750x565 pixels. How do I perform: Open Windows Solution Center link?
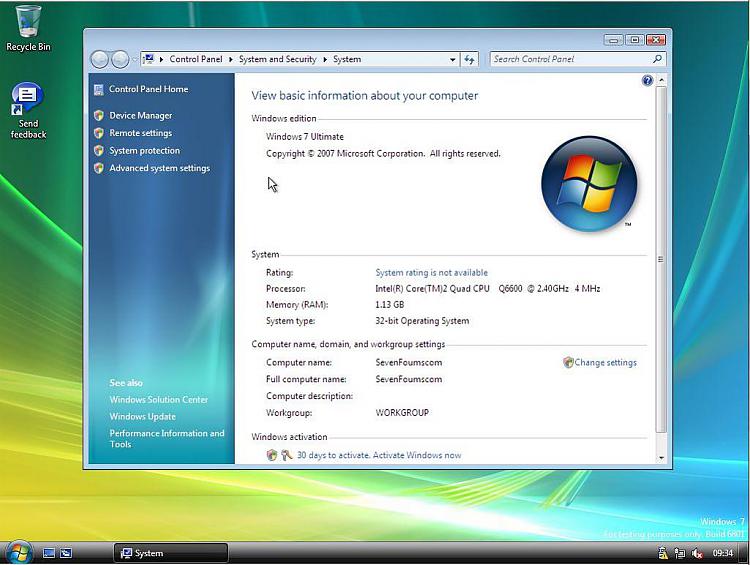(x=159, y=399)
